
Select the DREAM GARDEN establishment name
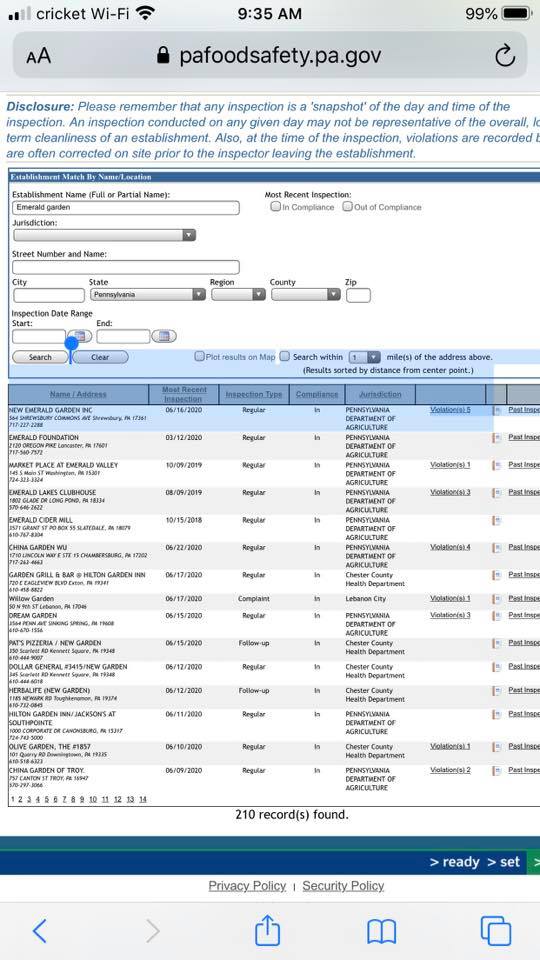33,615
